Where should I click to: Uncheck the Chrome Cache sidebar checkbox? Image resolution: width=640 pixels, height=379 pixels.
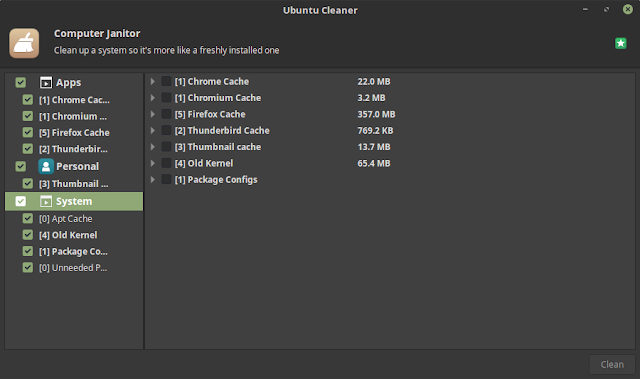(28, 100)
